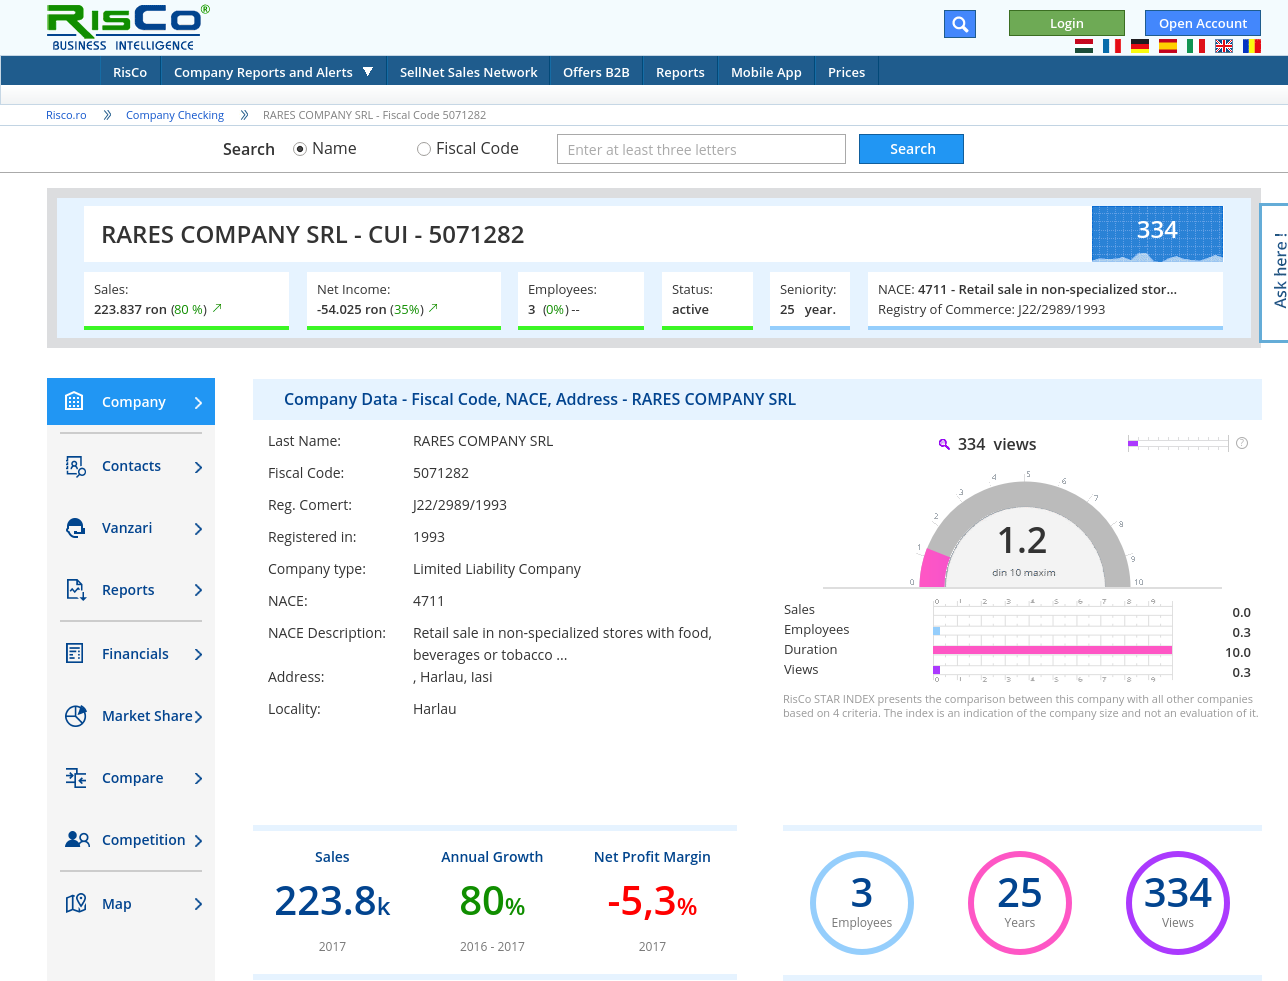
Task: Click the Seniority 25 year box
Action: pos(809,300)
